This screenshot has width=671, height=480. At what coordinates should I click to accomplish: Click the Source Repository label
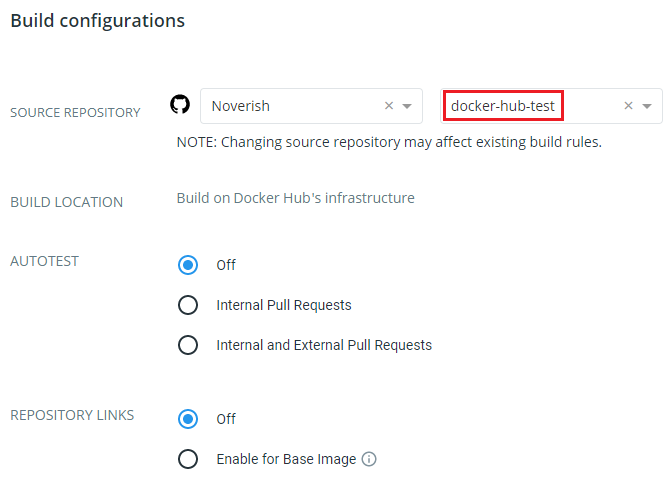[x=75, y=113]
